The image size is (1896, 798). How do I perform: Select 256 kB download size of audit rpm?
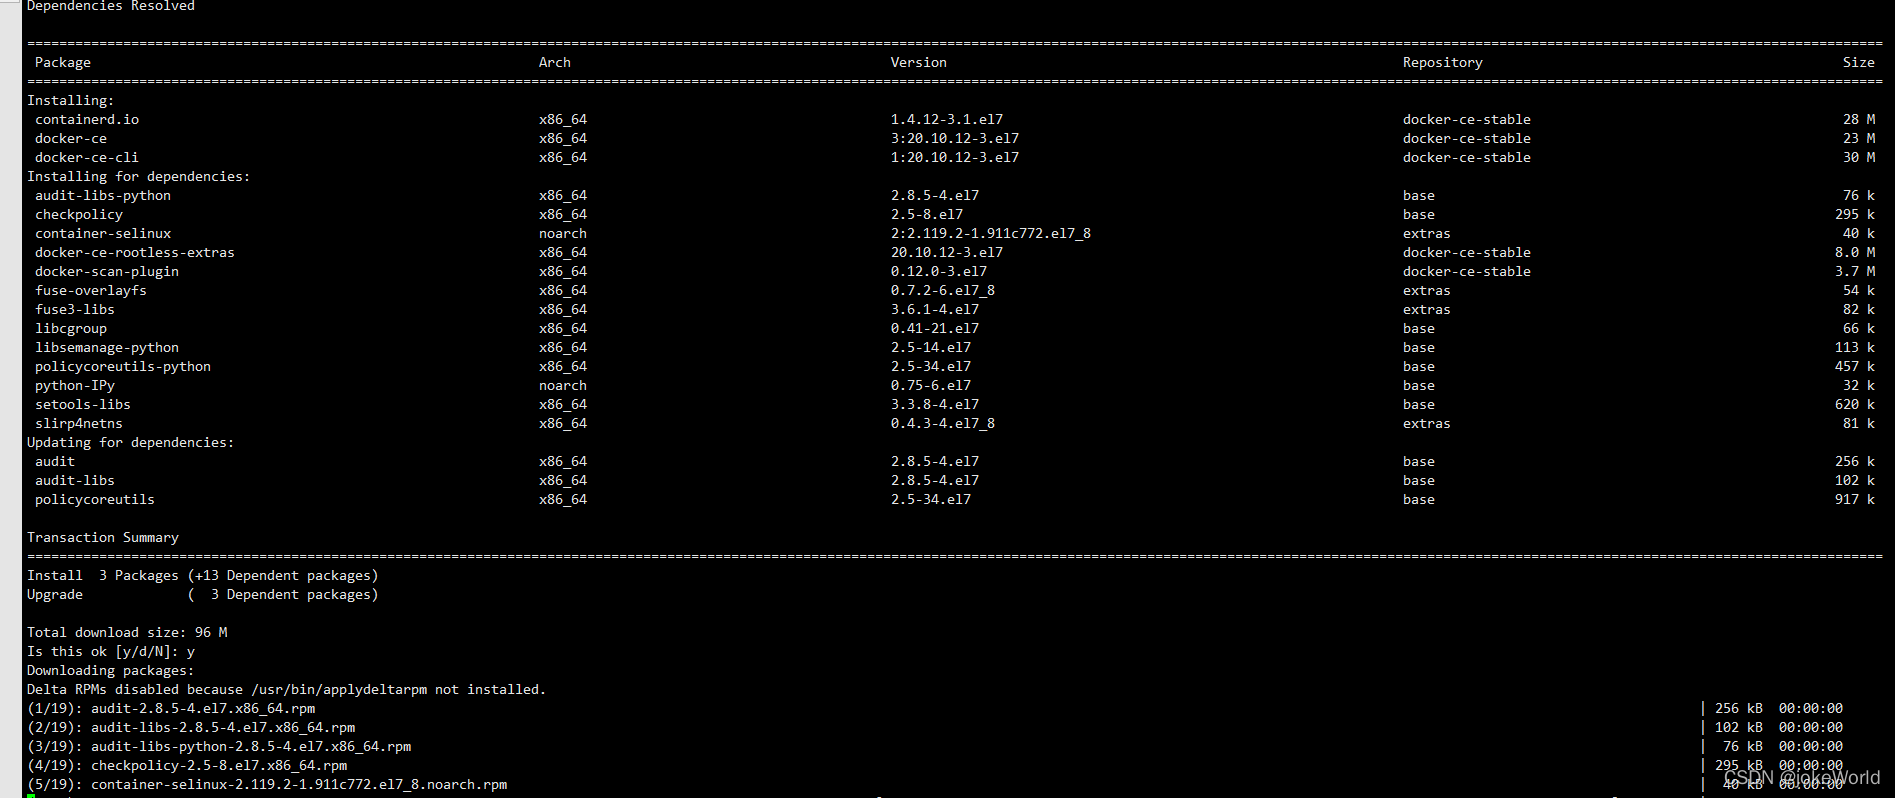(1739, 708)
